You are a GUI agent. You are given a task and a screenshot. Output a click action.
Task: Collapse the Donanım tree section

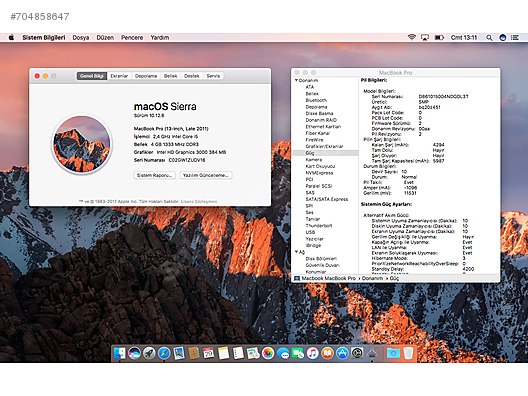pyautogui.click(x=296, y=80)
